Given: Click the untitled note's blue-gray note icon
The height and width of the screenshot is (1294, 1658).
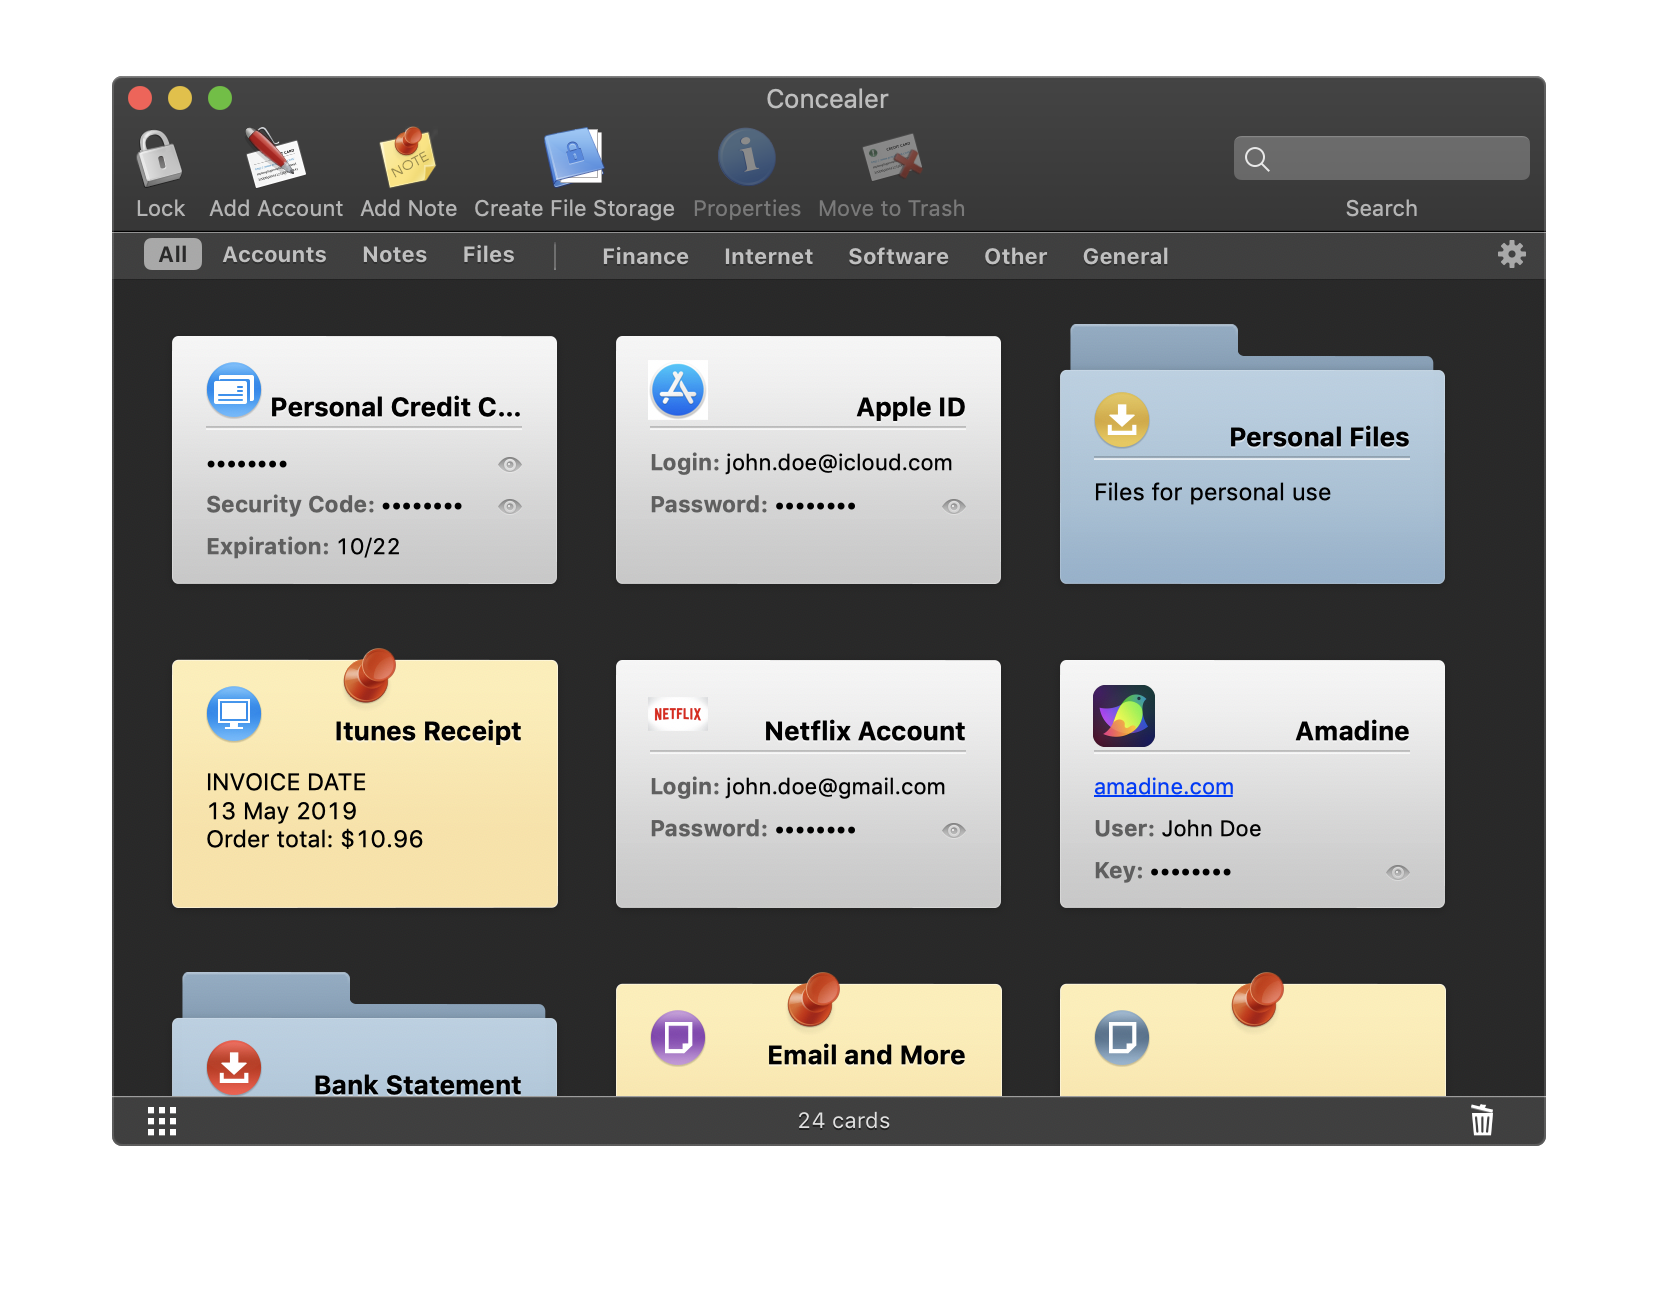Looking at the screenshot, I should (1122, 1038).
